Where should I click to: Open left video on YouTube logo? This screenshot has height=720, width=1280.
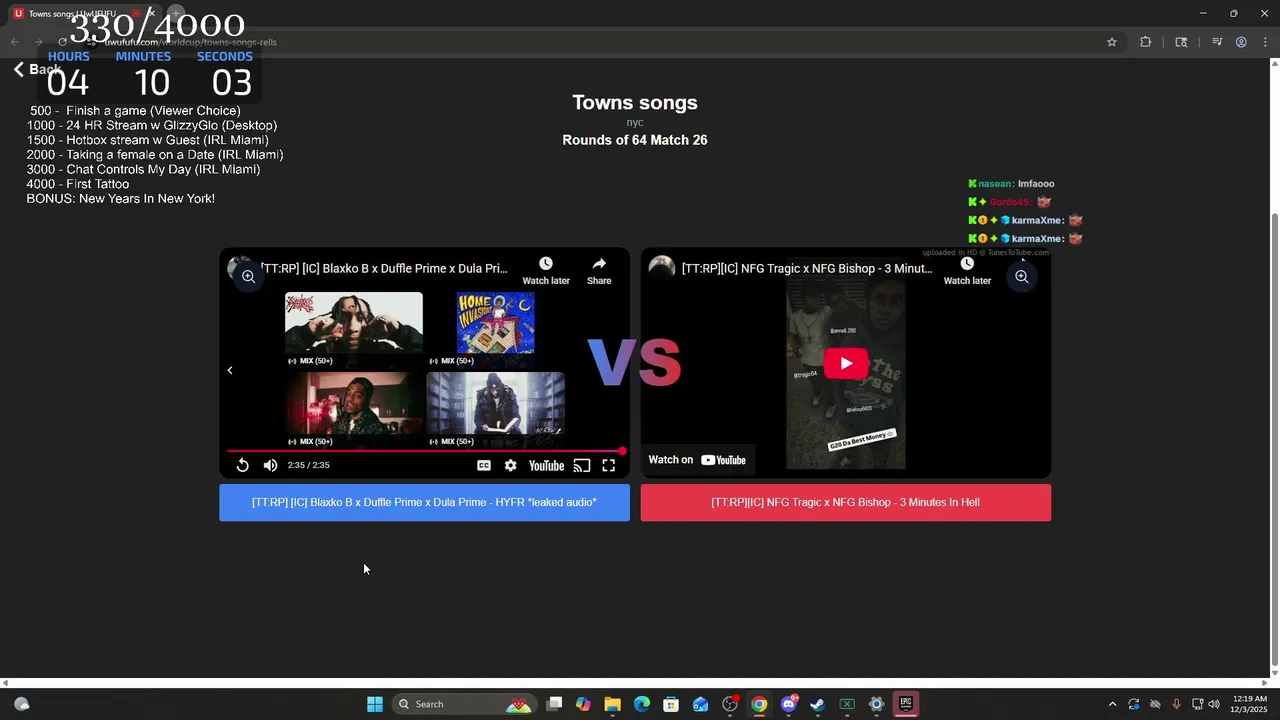pyautogui.click(x=546, y=465)
